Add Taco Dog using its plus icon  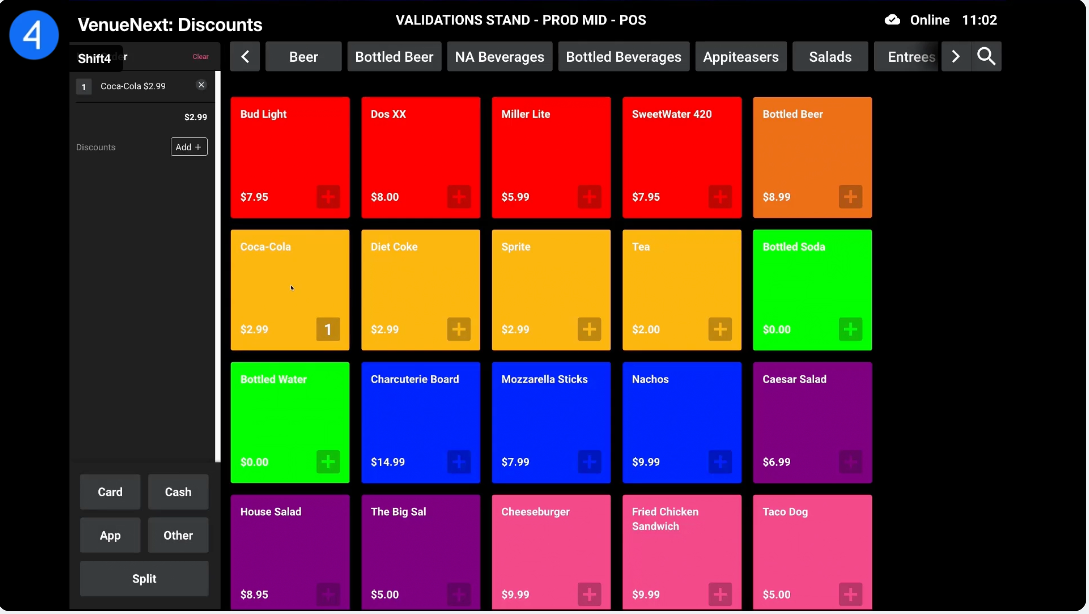tap(850, 595)
